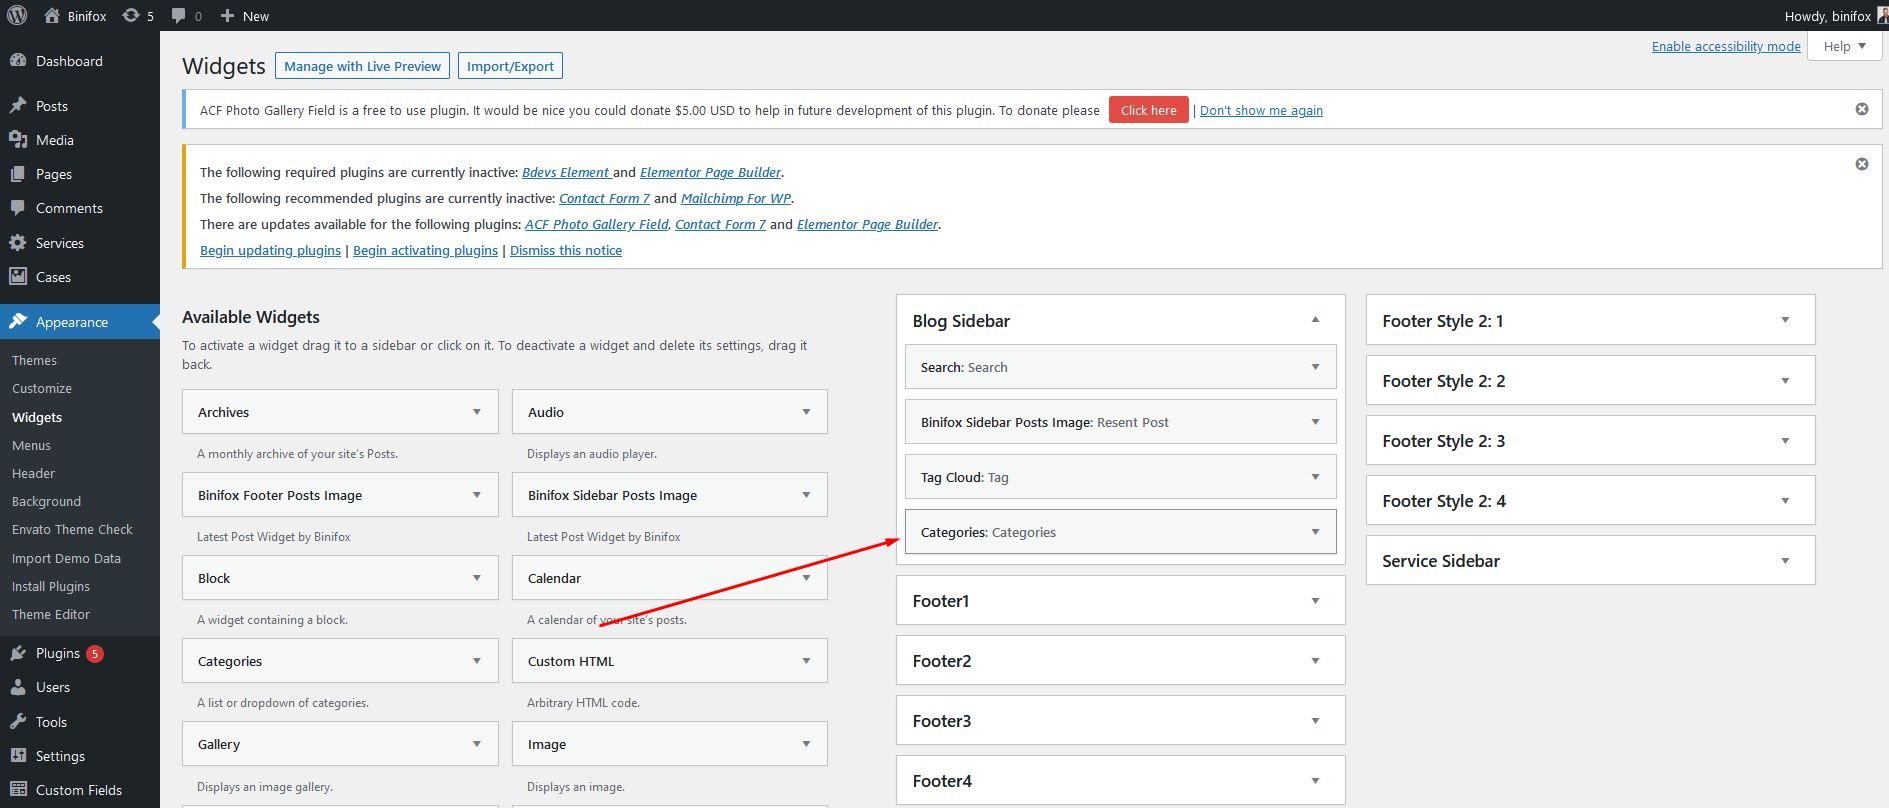Open the updates icon in admin bar

coord(131,15)
